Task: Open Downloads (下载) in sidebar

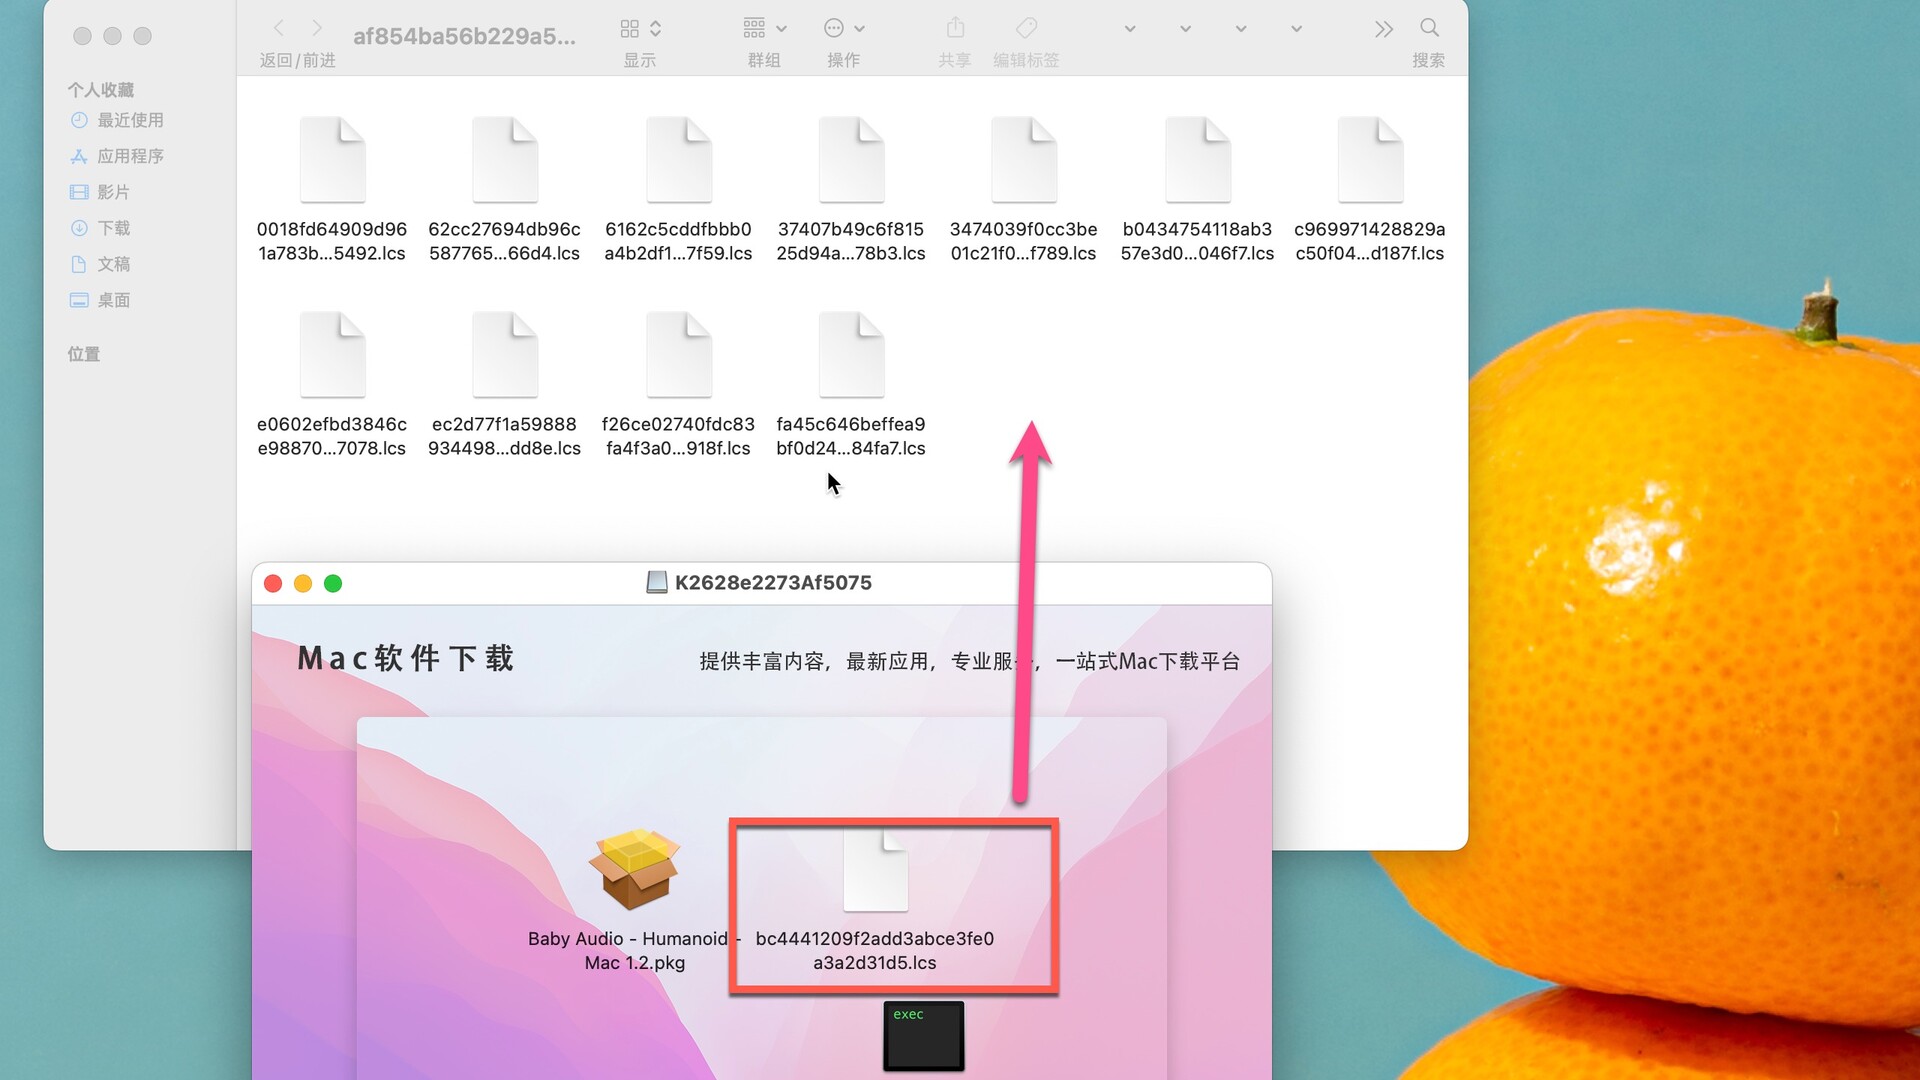Action: (x=100, y=228)
